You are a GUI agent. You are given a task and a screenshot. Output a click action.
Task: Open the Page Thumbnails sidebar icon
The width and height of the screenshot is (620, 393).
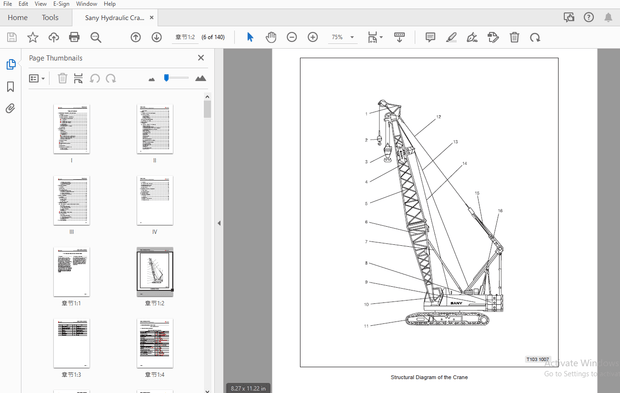pyautogui.click(x=11, y=64)
